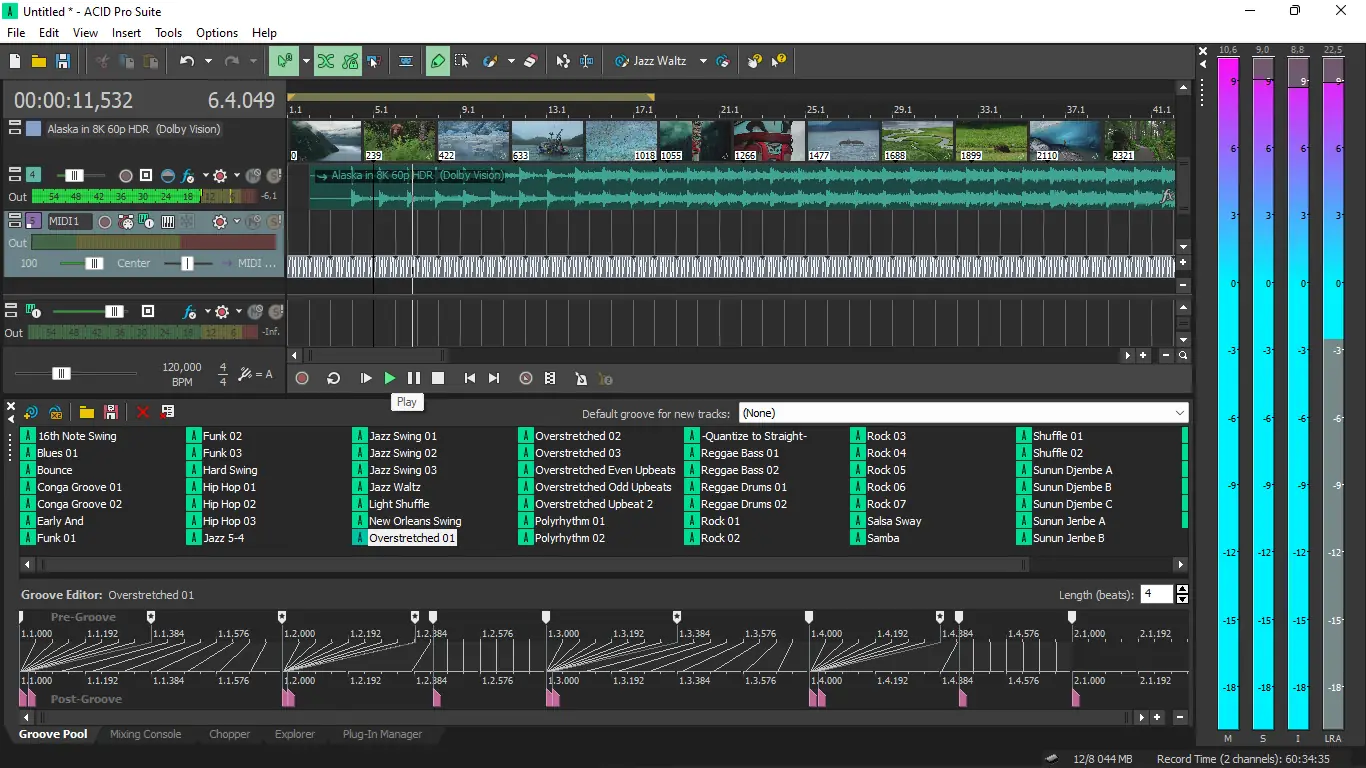Switch to the Mixing Console tab

click(146, 734)
